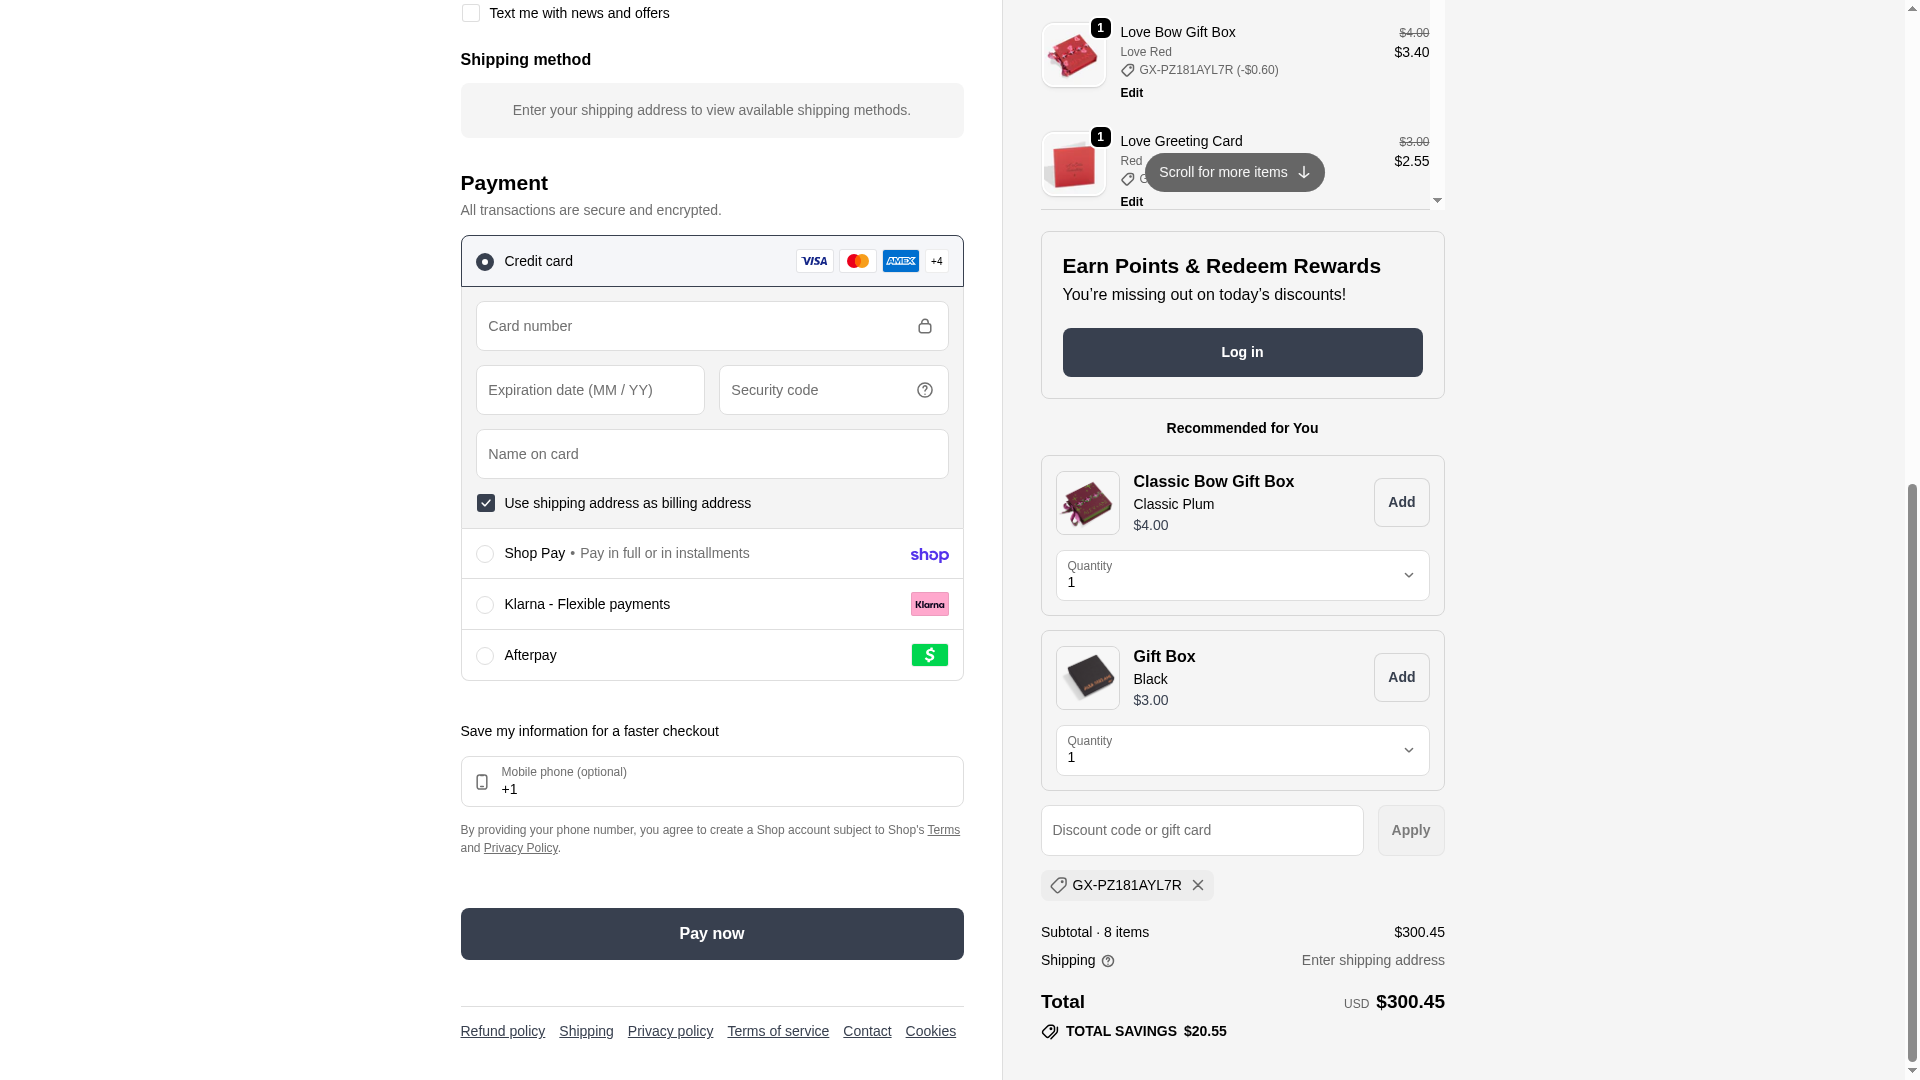This screenshot has width=1920, height=1080.
Task: Add Classic Bow Gift Box to order
Action: click(x=1401, y=502)
